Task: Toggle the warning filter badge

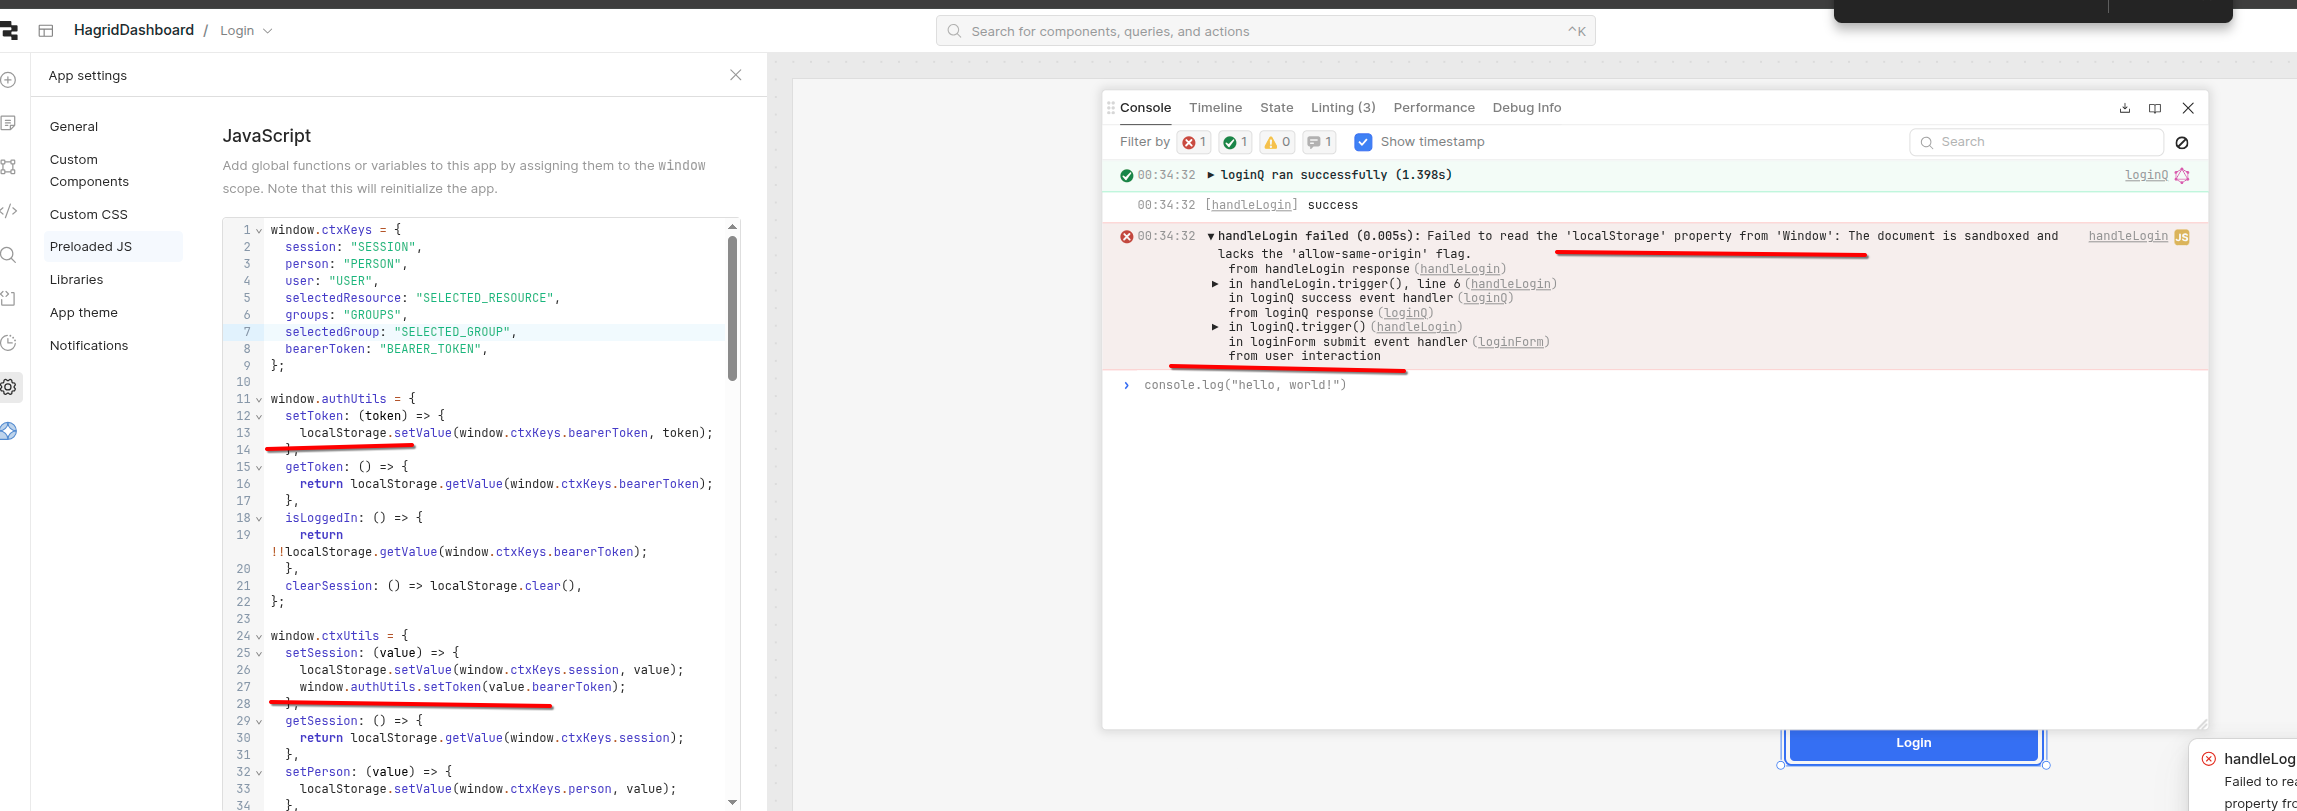Action: point(1277,142)
